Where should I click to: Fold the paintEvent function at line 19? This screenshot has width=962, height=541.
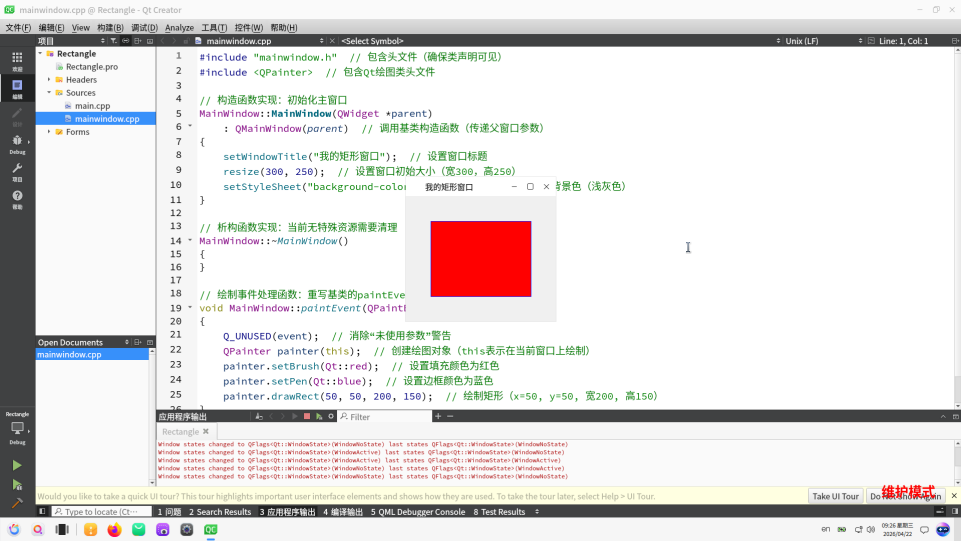pyautogui.click(x=190, y=307)
